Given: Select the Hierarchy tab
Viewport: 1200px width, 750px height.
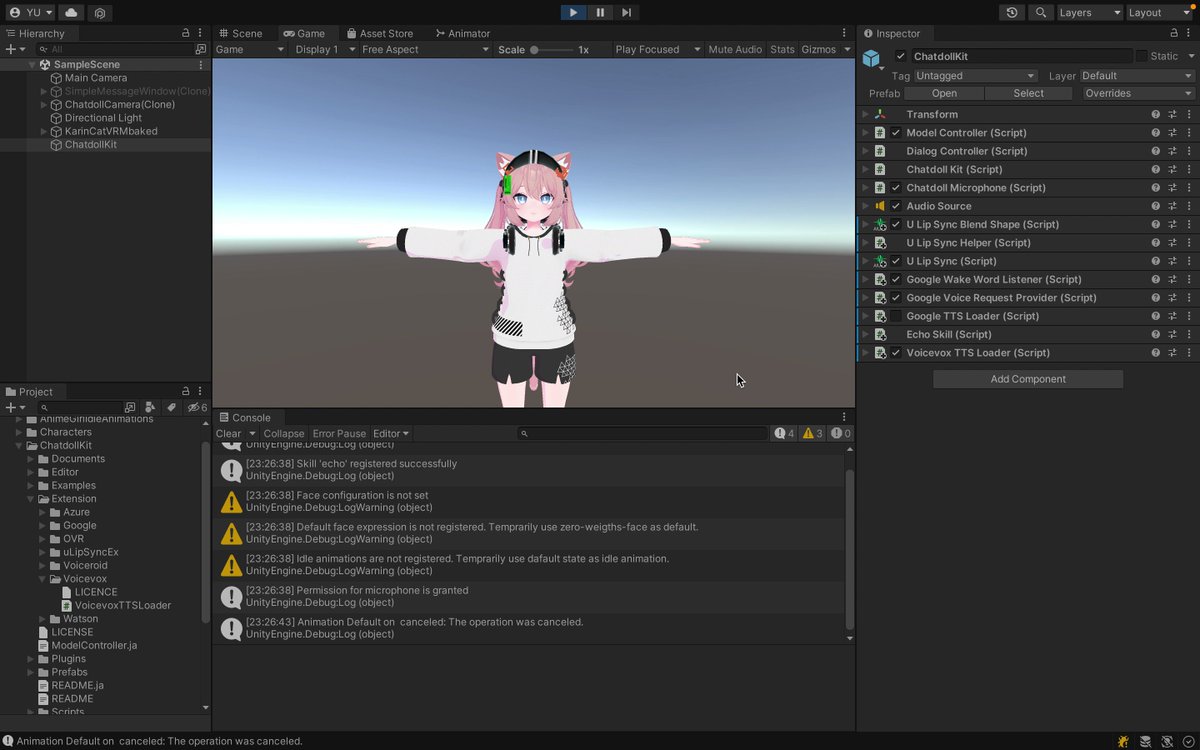Looking at the screenshot, I should pos(35,33).
